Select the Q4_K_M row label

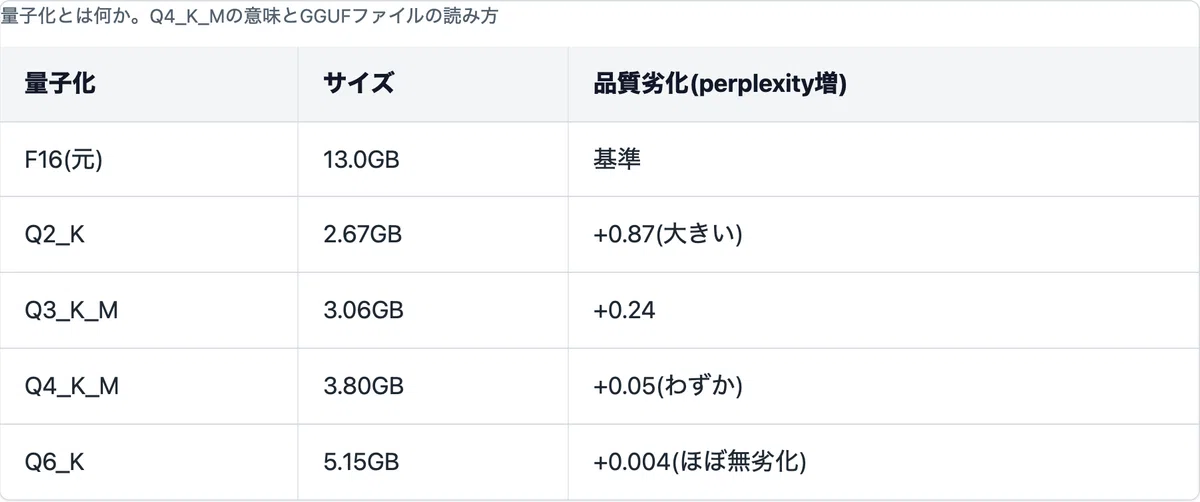pos(72,386)
